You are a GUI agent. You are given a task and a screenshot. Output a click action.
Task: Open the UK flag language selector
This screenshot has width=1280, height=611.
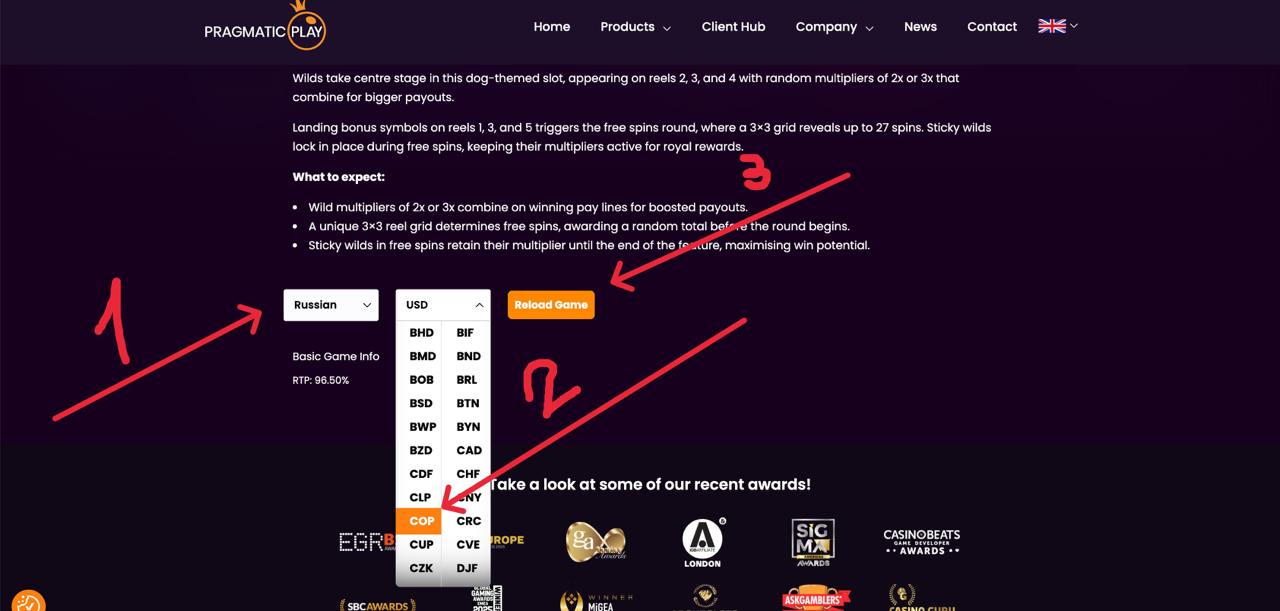(1058, 26)
